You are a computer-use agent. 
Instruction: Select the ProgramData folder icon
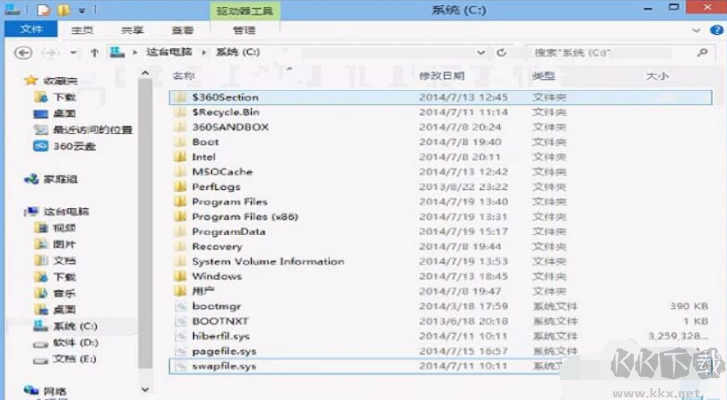[x=180, y=231]
